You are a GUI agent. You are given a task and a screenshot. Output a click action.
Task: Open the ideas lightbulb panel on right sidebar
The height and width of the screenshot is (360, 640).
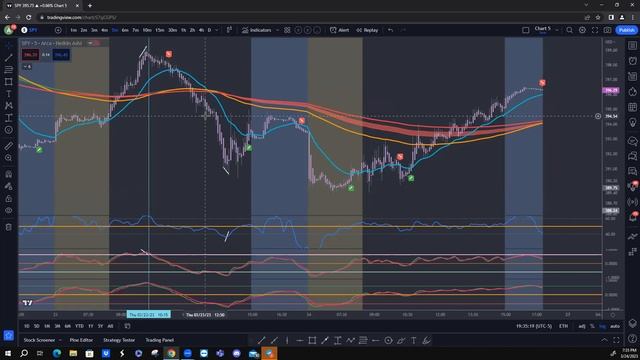(x=633, y=122)
